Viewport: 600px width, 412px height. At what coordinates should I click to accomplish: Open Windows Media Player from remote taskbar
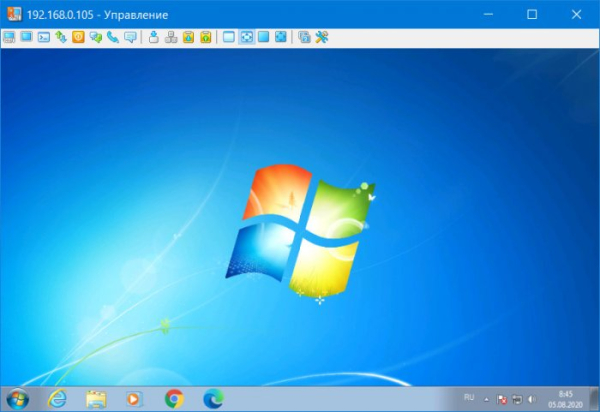point(134,398)
